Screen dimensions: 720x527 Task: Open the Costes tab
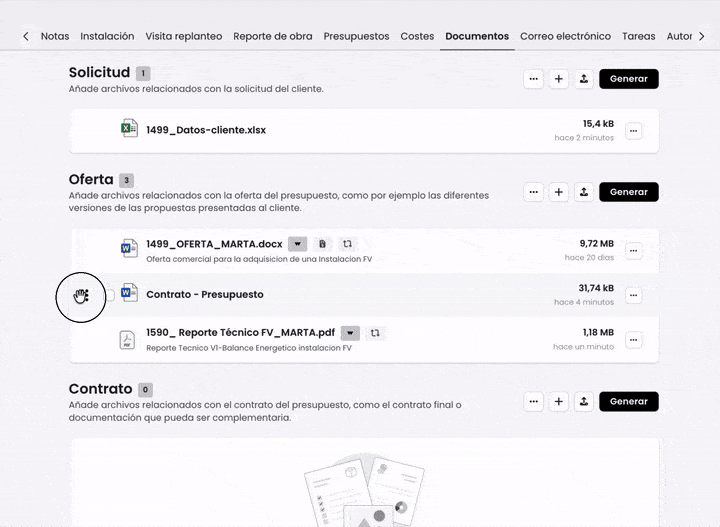coord(417,36)
